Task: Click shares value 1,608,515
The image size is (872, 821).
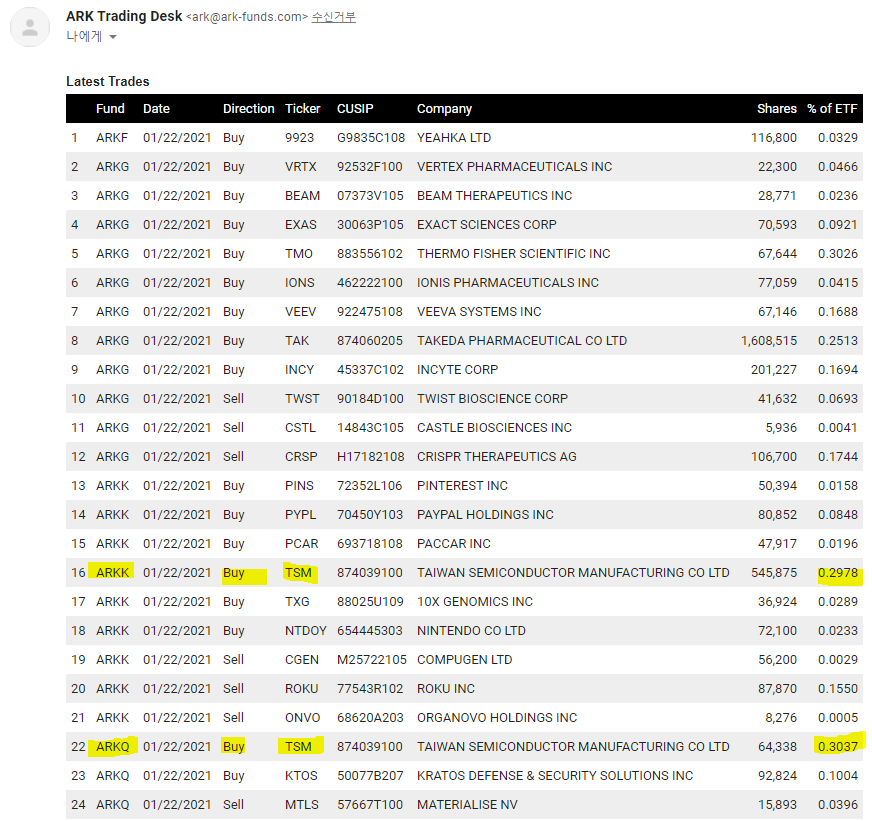Action: pos(769,340)
